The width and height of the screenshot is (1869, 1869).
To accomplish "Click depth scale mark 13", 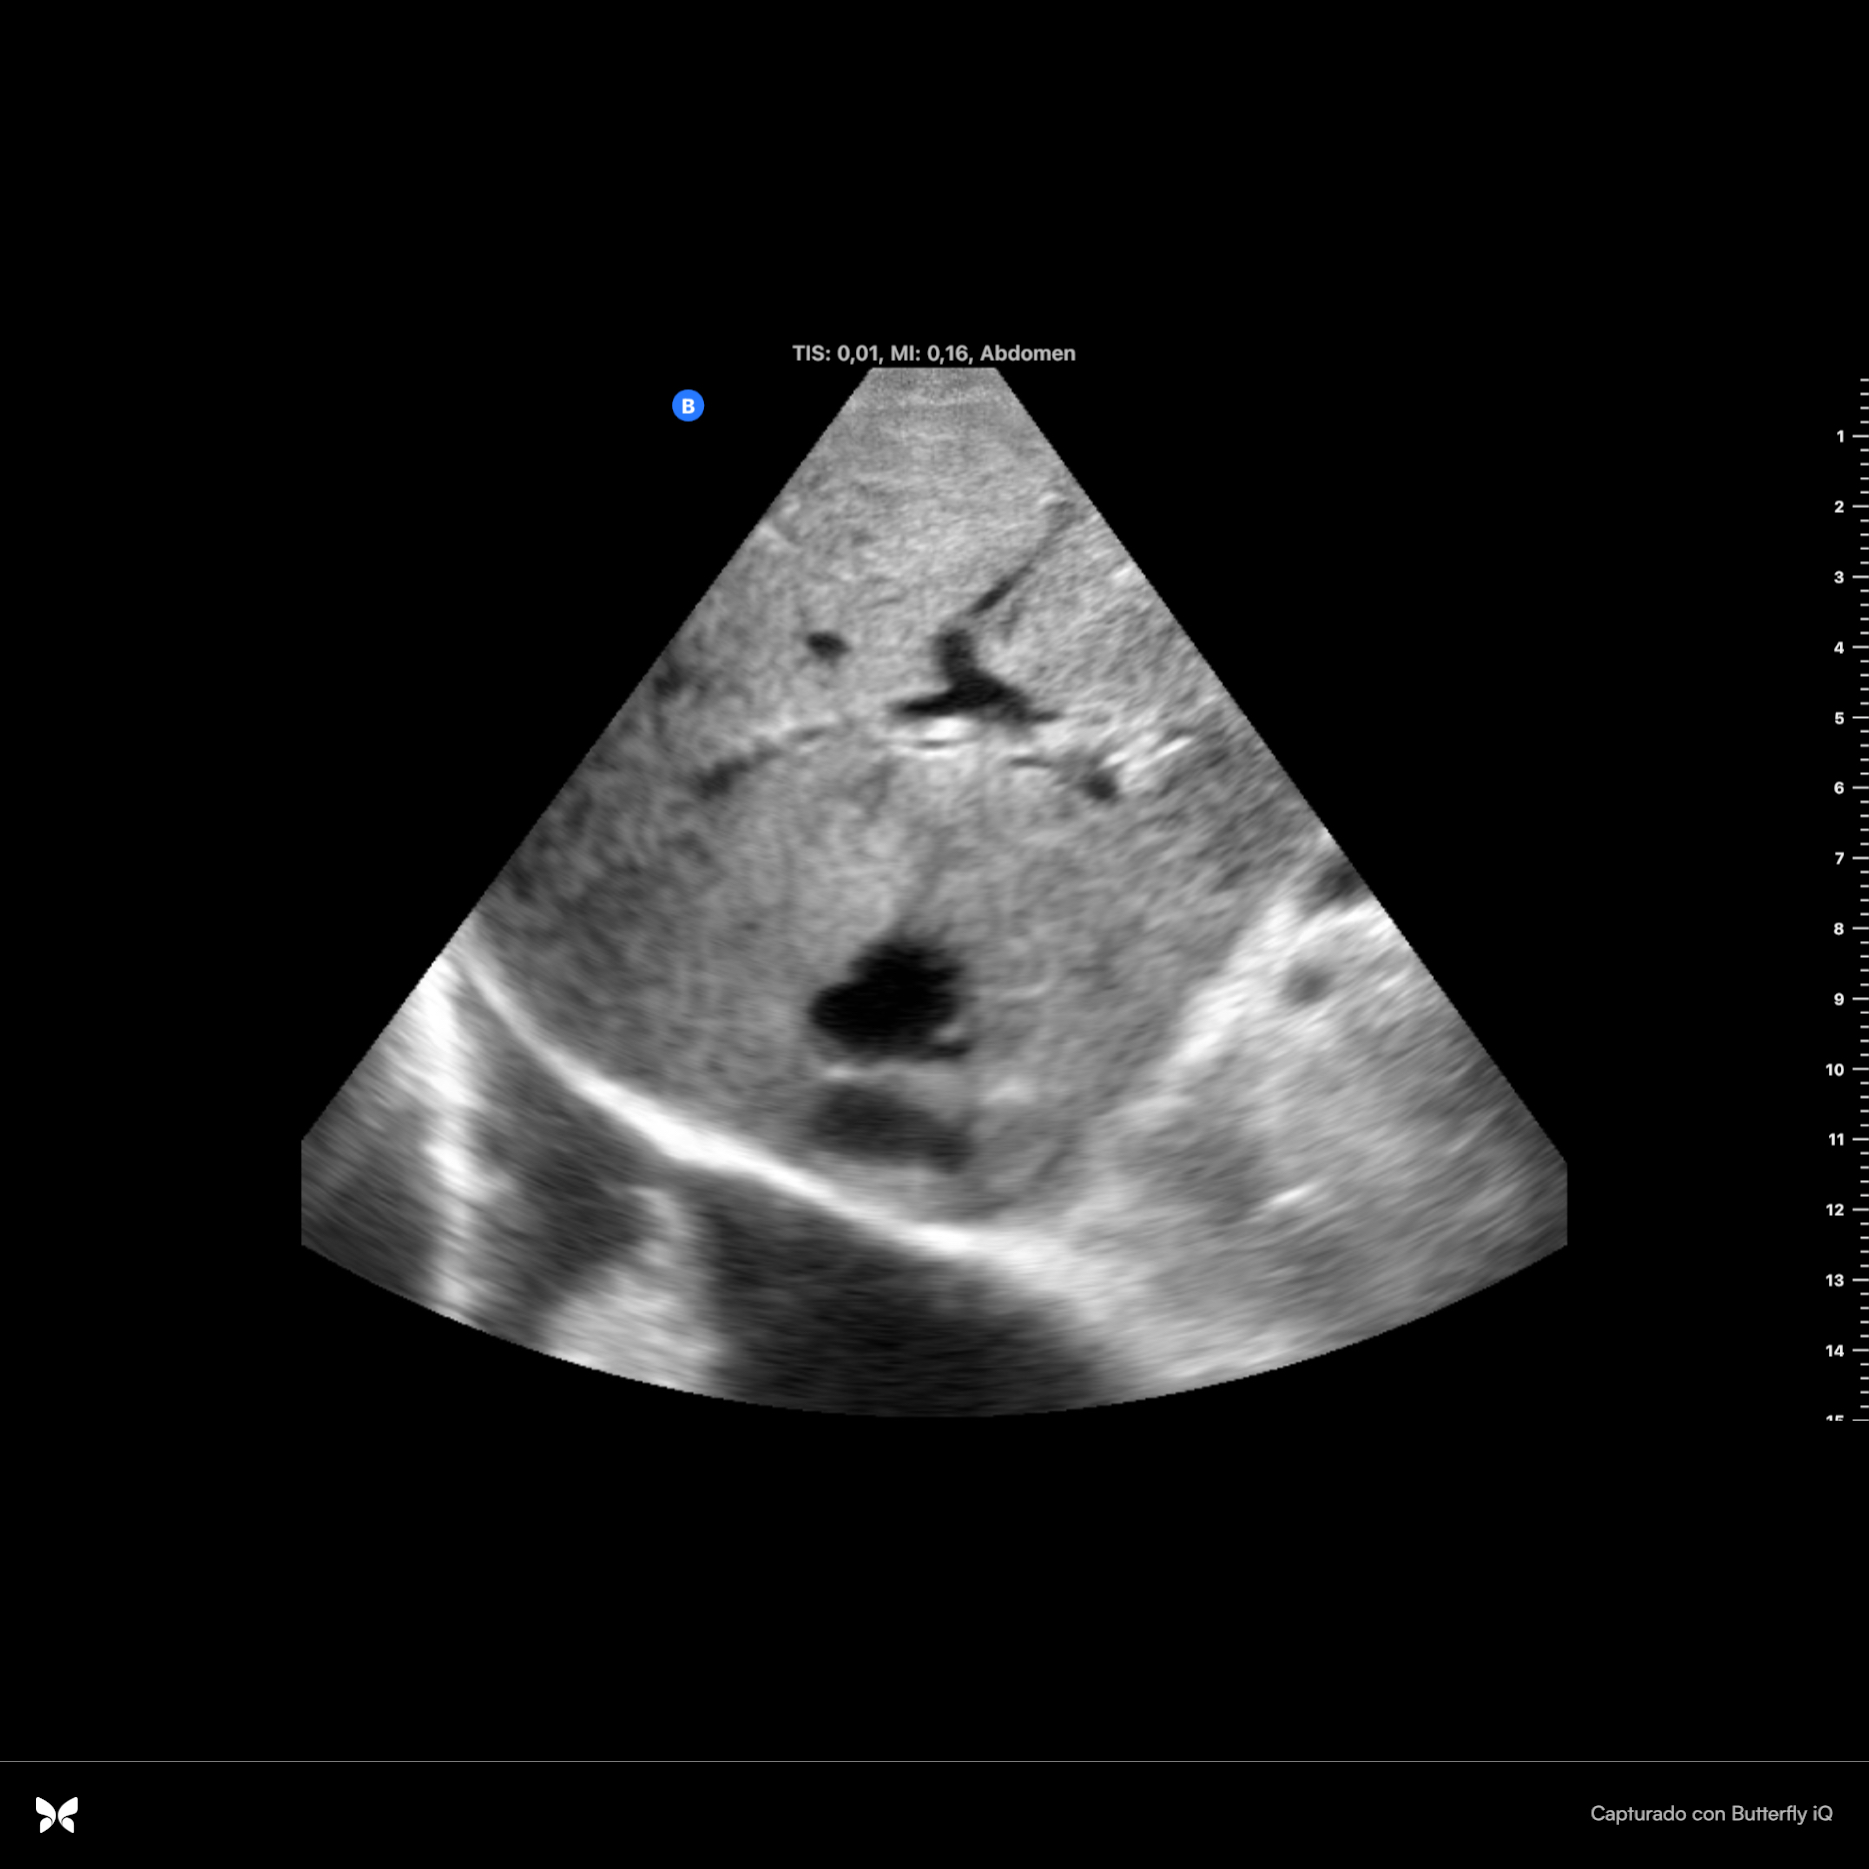I will pyautogui.click(x=1836, y=1280).
